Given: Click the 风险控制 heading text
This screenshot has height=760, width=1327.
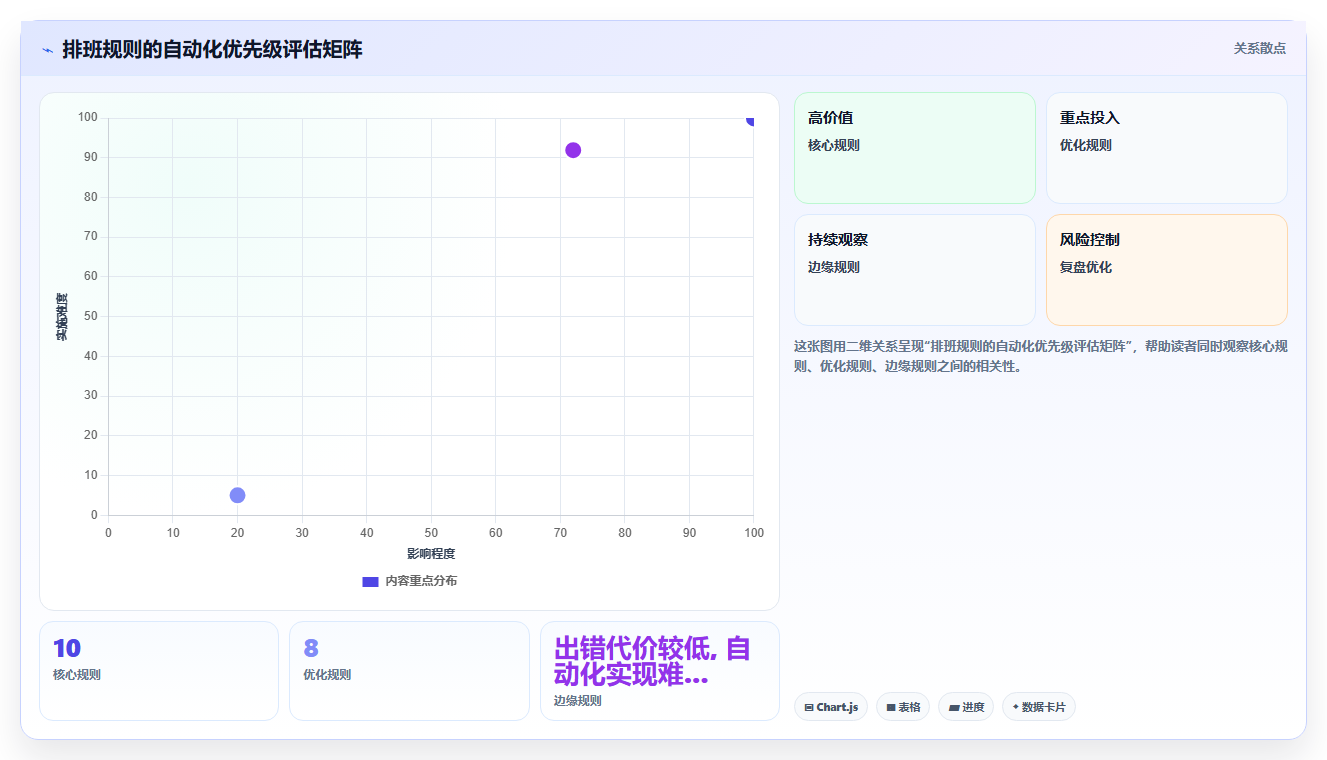Looking at the screenshot, I should [x=1090, y=240].
